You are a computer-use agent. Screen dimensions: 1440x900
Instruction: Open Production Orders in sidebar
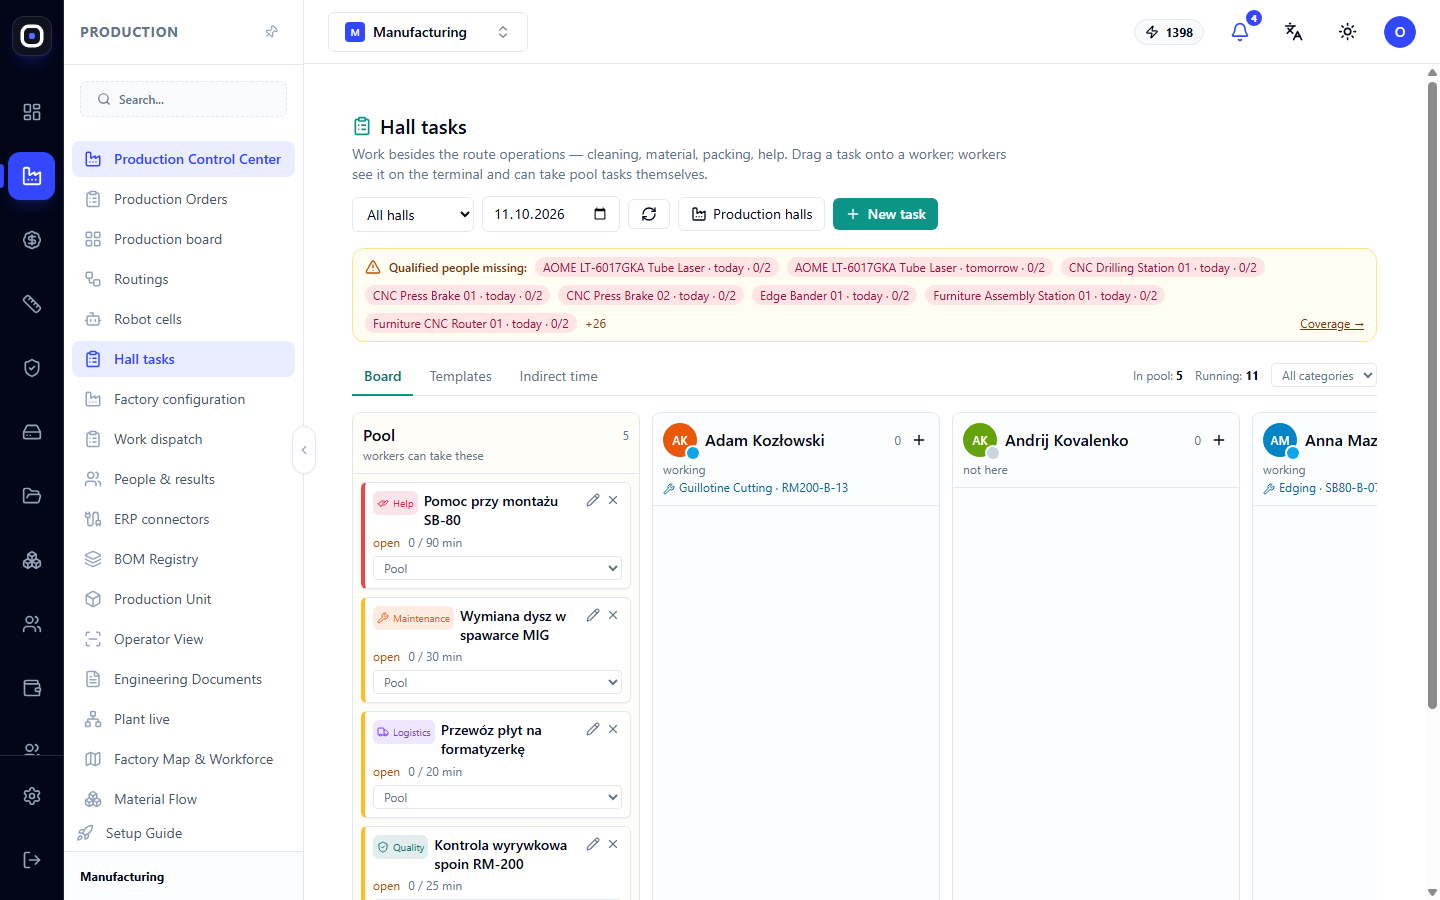(x=183, y=199)
